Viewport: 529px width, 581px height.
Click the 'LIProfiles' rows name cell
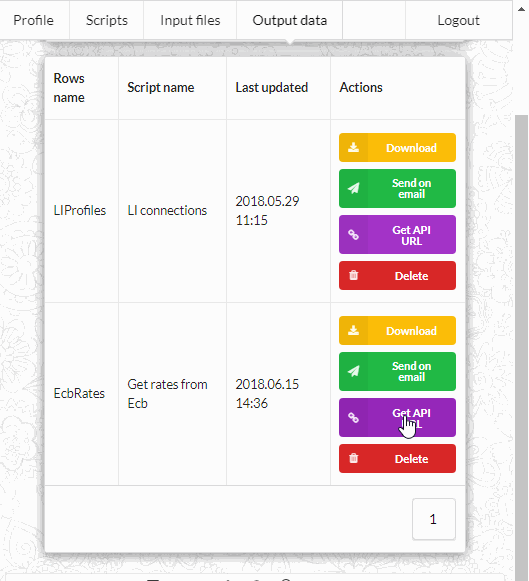point(80,210)
